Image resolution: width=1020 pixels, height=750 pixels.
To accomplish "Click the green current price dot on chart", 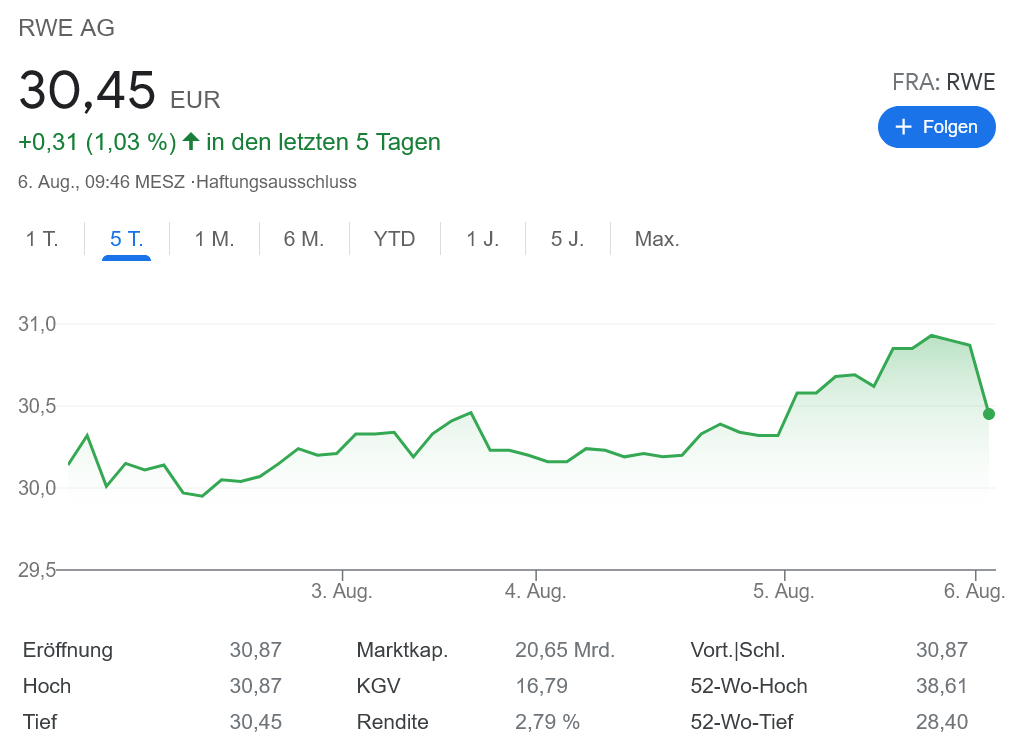I will [x=988, y=414].
